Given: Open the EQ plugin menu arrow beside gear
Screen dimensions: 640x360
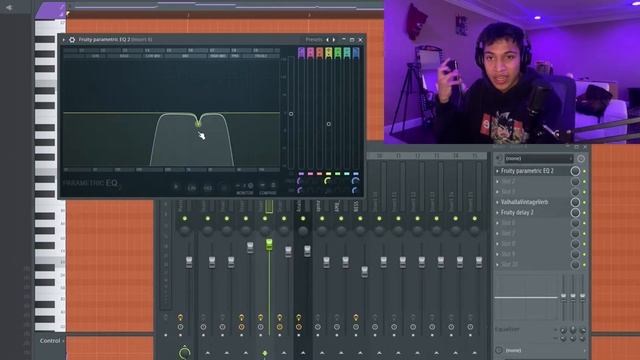Looking at the screenshot, I should [x=64, y=40].
